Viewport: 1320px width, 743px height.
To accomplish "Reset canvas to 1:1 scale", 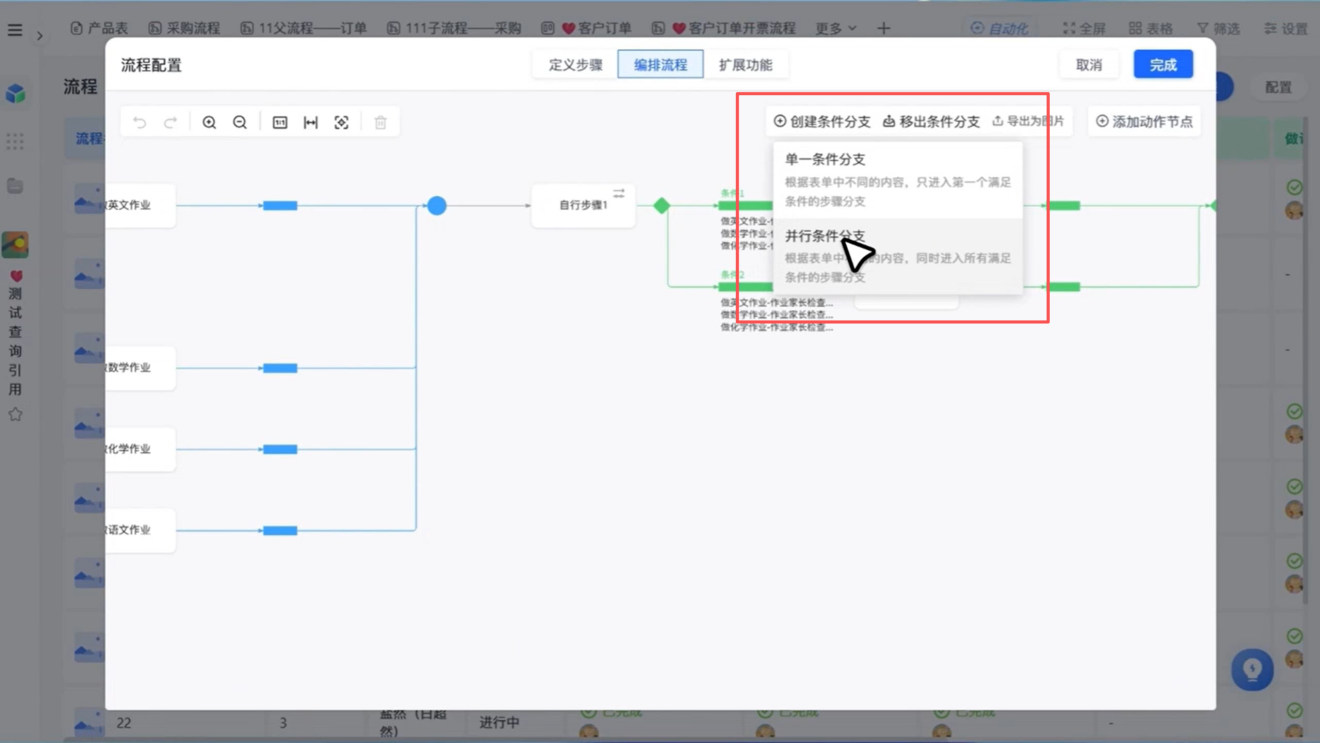I will pos(280,122).
